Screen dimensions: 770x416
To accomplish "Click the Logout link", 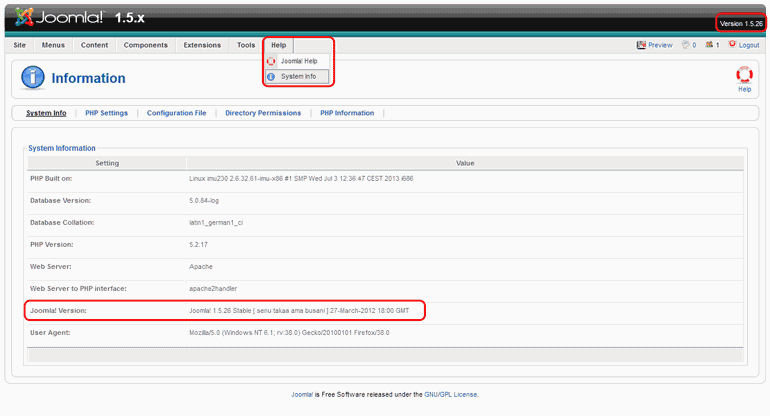I will [749, 45].
